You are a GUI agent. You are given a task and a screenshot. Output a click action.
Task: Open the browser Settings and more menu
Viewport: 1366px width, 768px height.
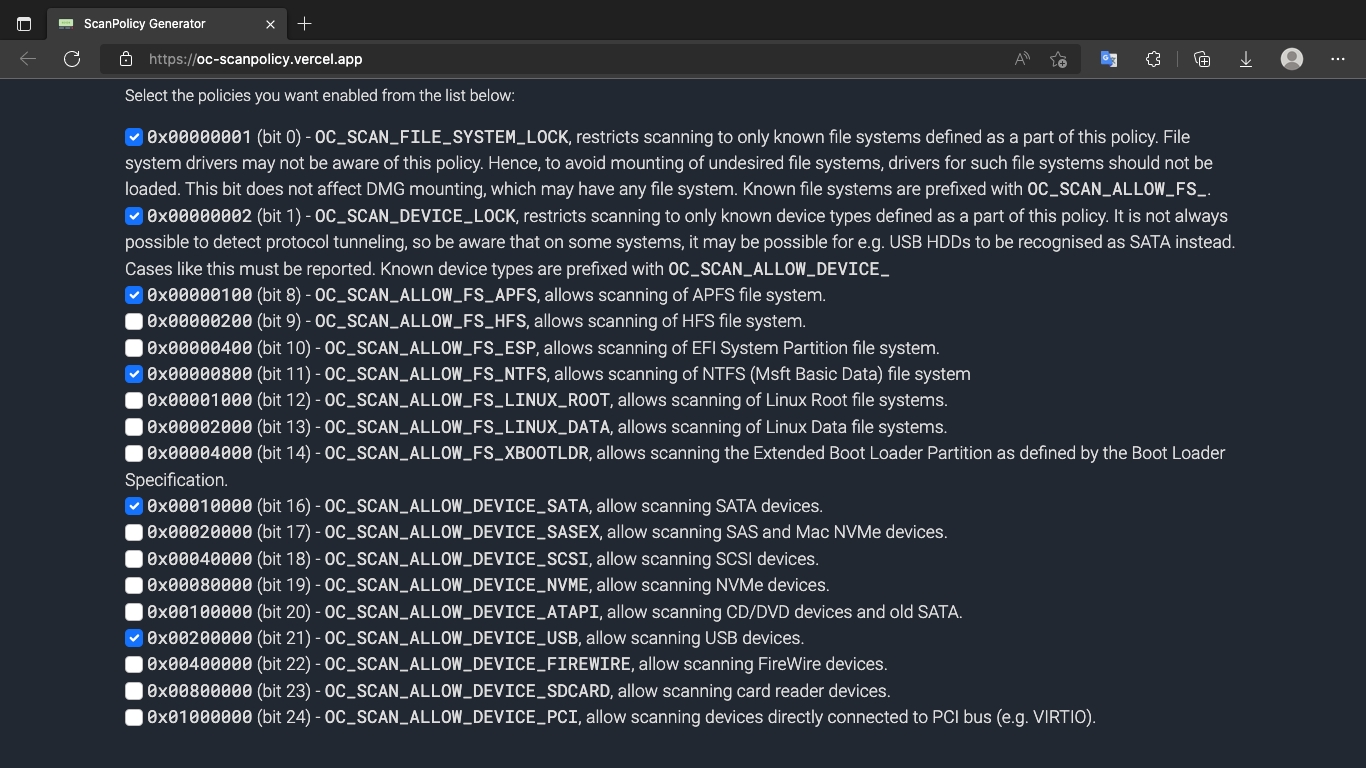1338,59
